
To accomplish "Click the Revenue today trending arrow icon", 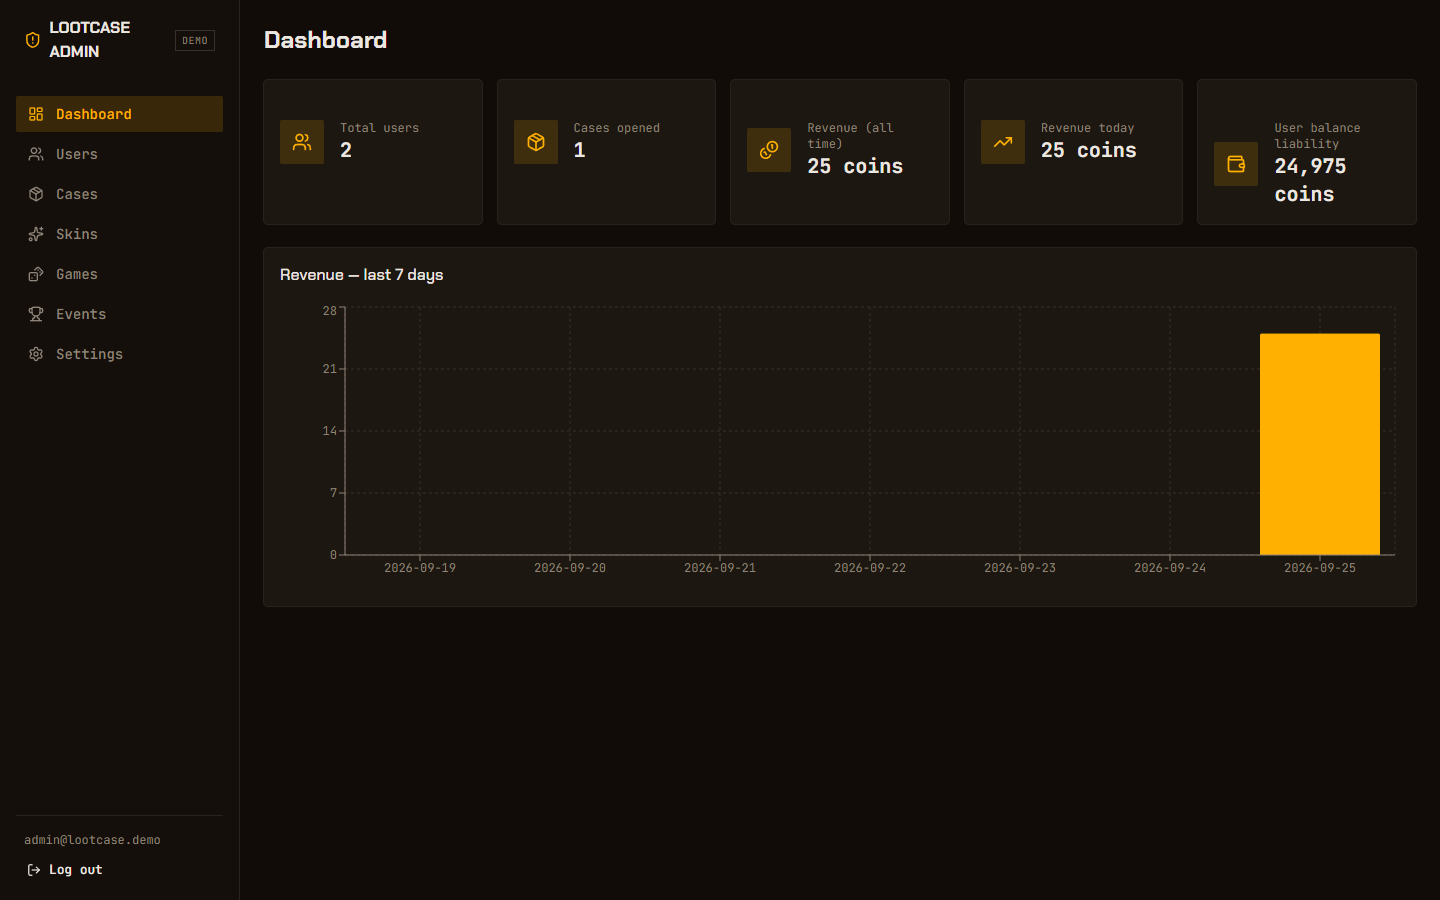I will (x=1003, y=142).
